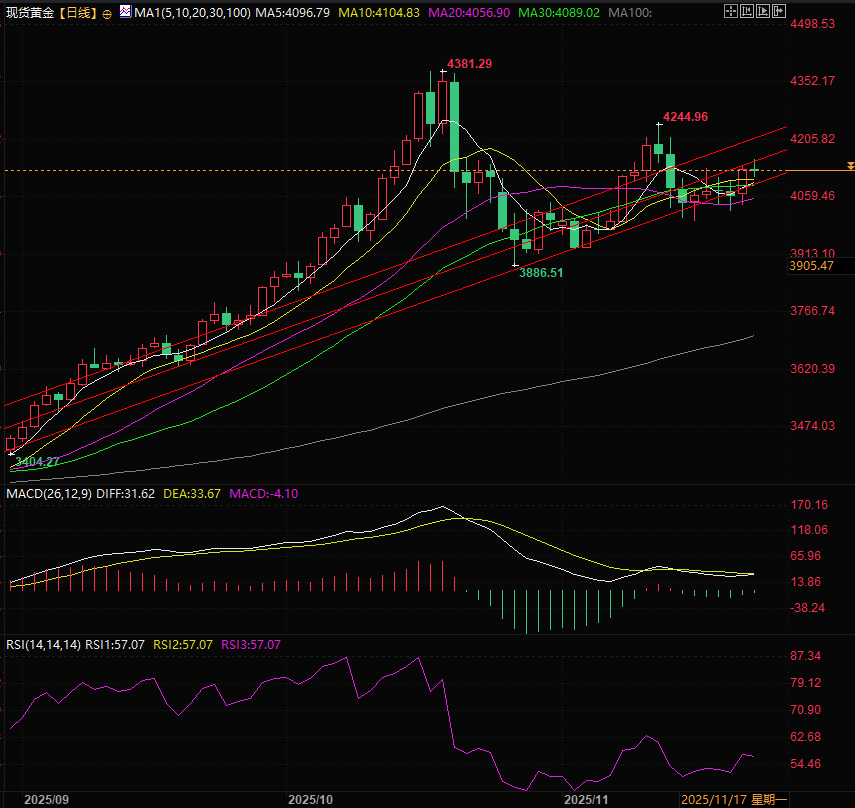Click the MA indicator icon before MA1
Screen dimensions: 855x808
click(x=124, y=12)
